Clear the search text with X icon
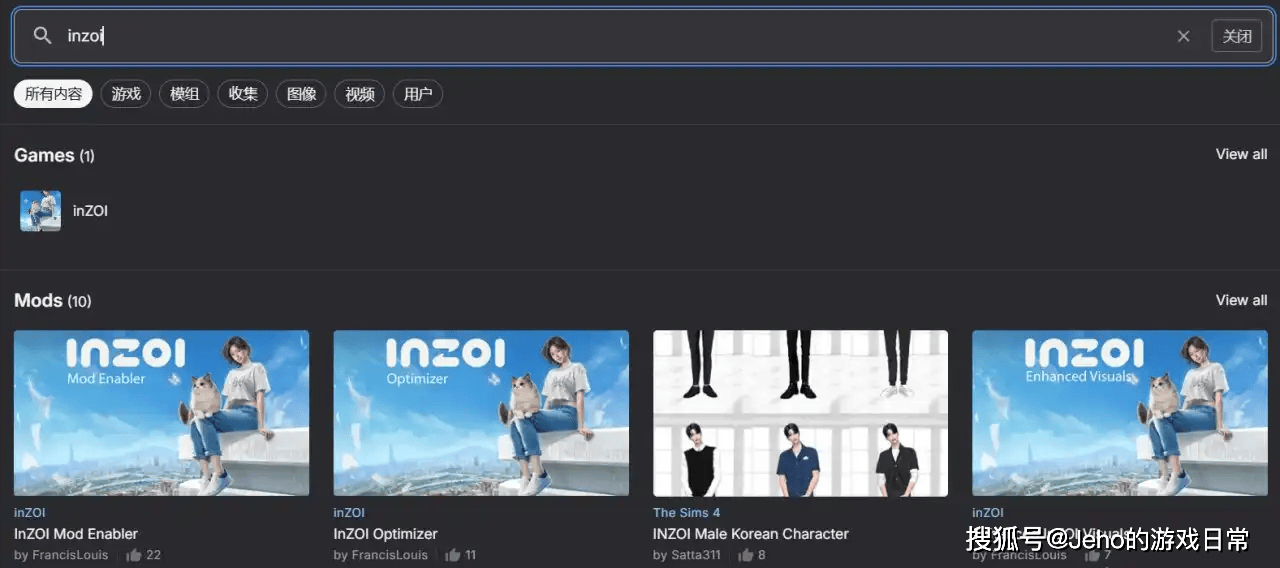This screenshot has width=1280, height=568. [x=1183, y=36]
